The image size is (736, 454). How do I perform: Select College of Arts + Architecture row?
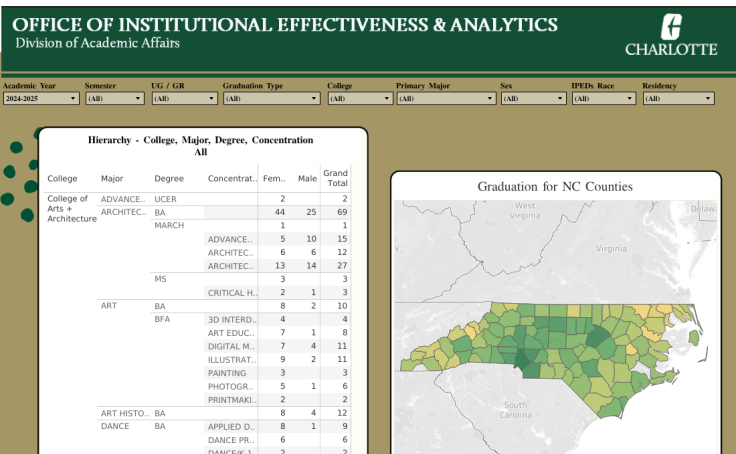[70, 208]
